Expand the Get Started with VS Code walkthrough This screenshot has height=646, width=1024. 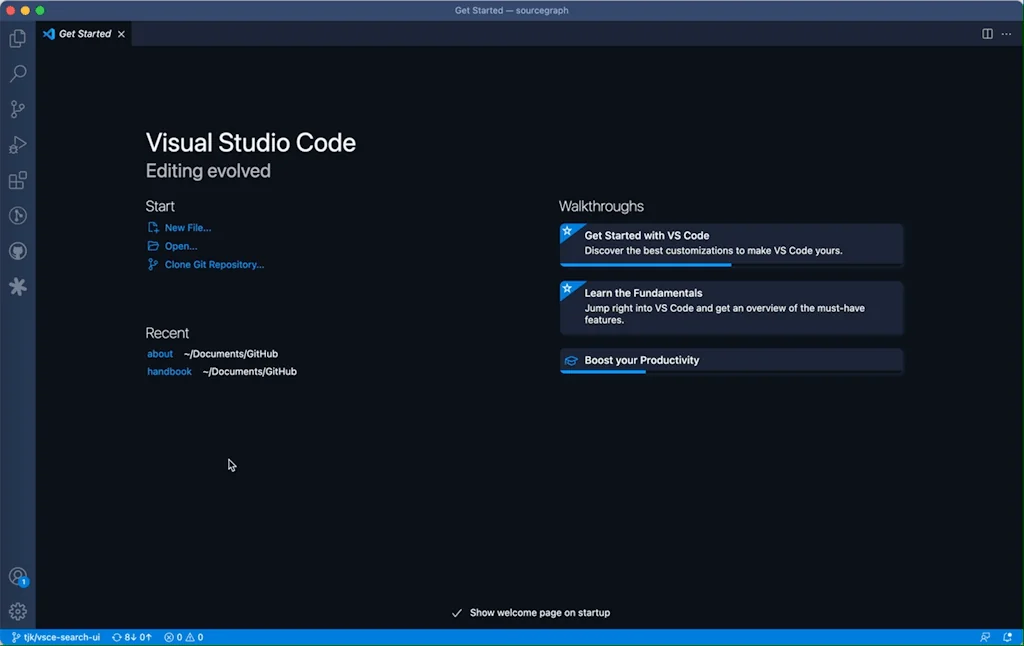(731, 243)
